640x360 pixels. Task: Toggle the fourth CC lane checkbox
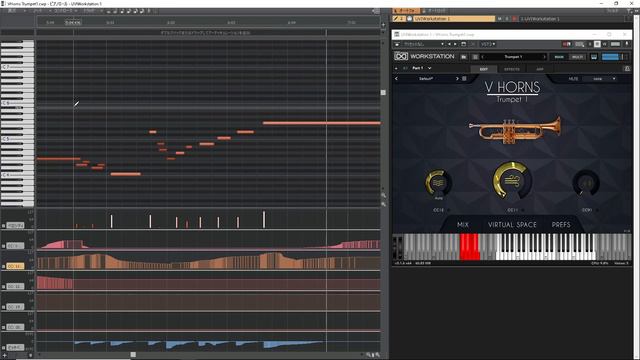coord(4,307)
